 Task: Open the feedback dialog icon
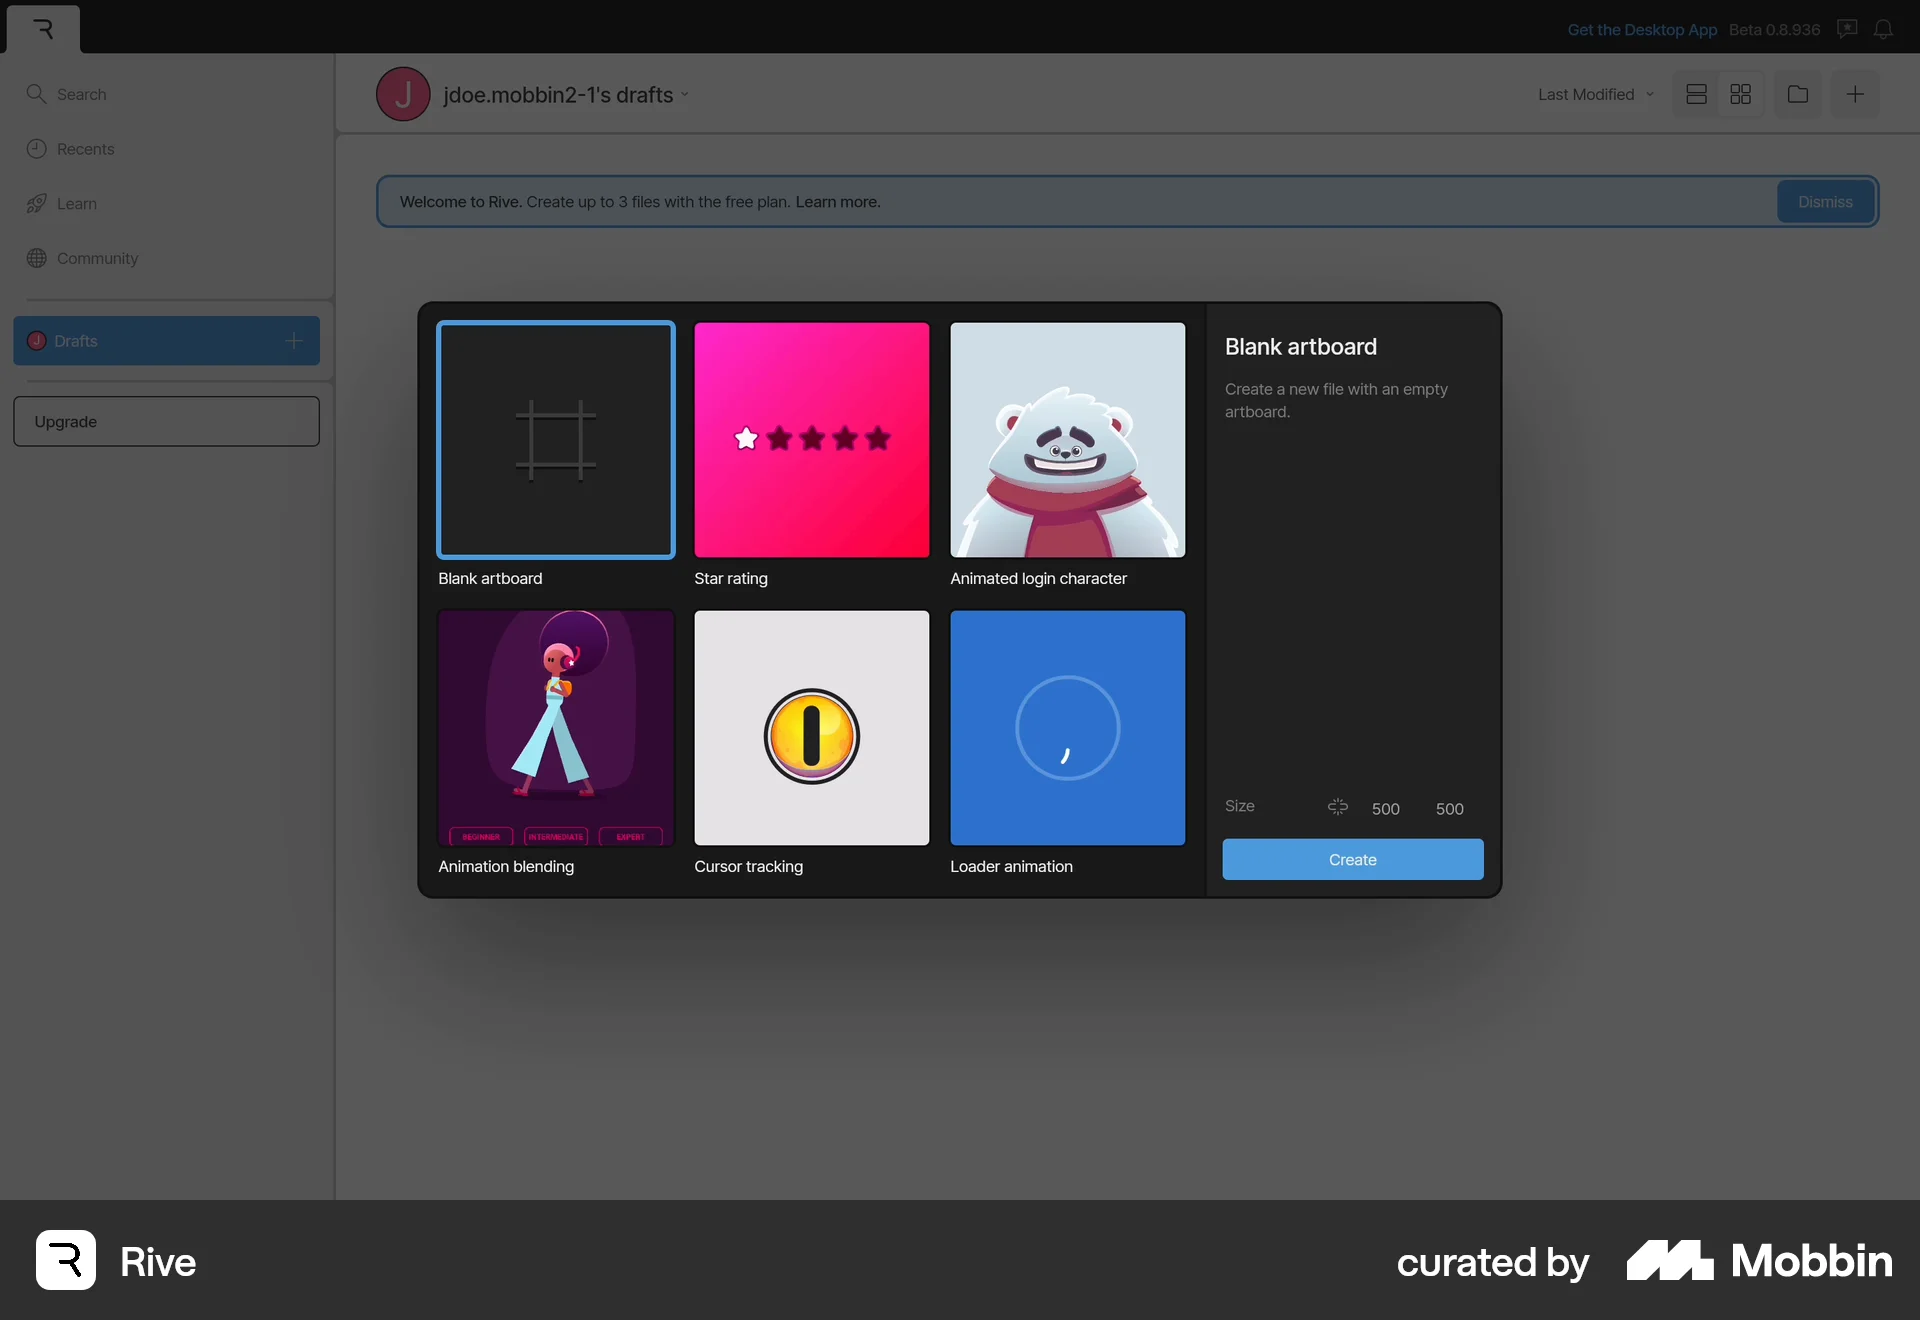(x=1847, y=29)
